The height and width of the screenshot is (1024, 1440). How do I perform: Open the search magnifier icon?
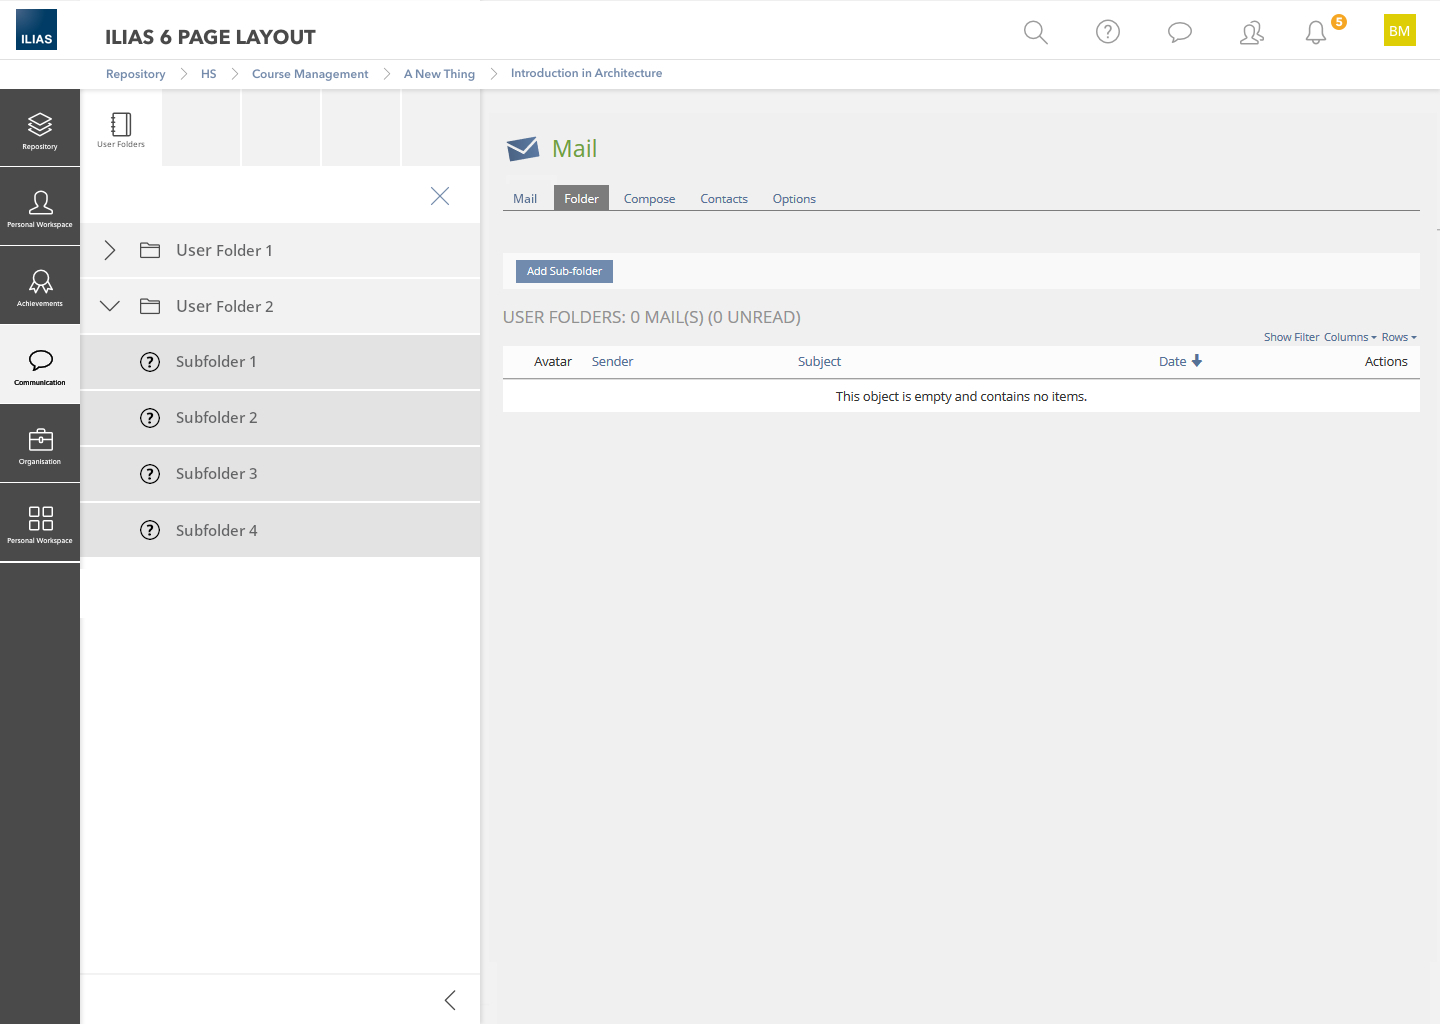point(1035,32)
